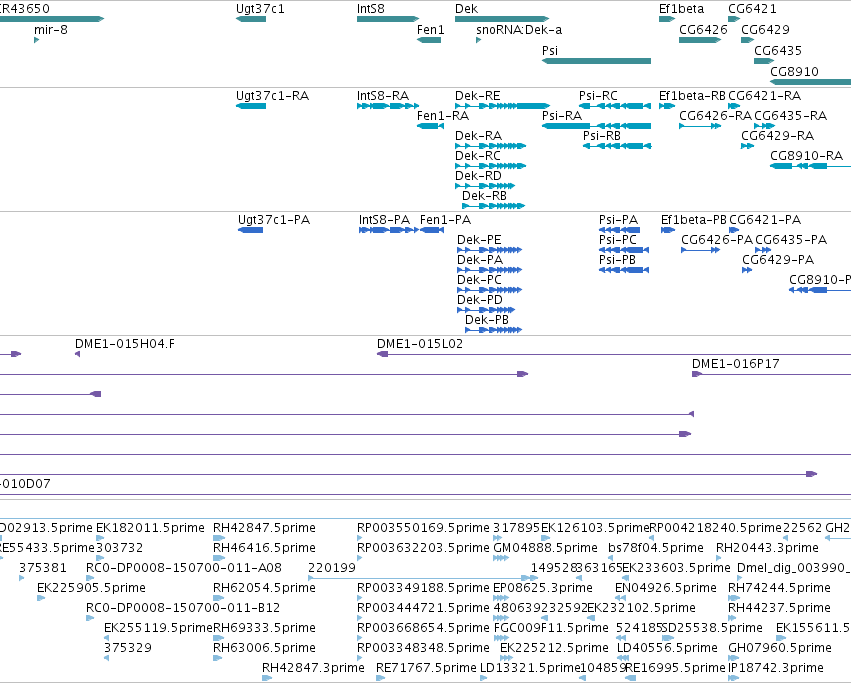Viewport: 851px width, 683px height.
Task: Click transcript Psi-RA
Action: click(x=562, y=116)
